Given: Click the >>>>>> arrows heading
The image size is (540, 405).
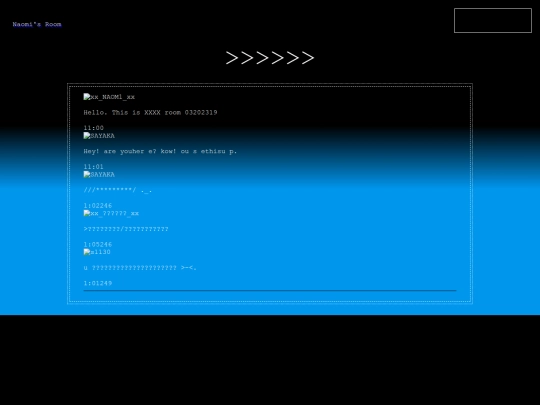Looking at the screenshot, I should coord(270,58).
